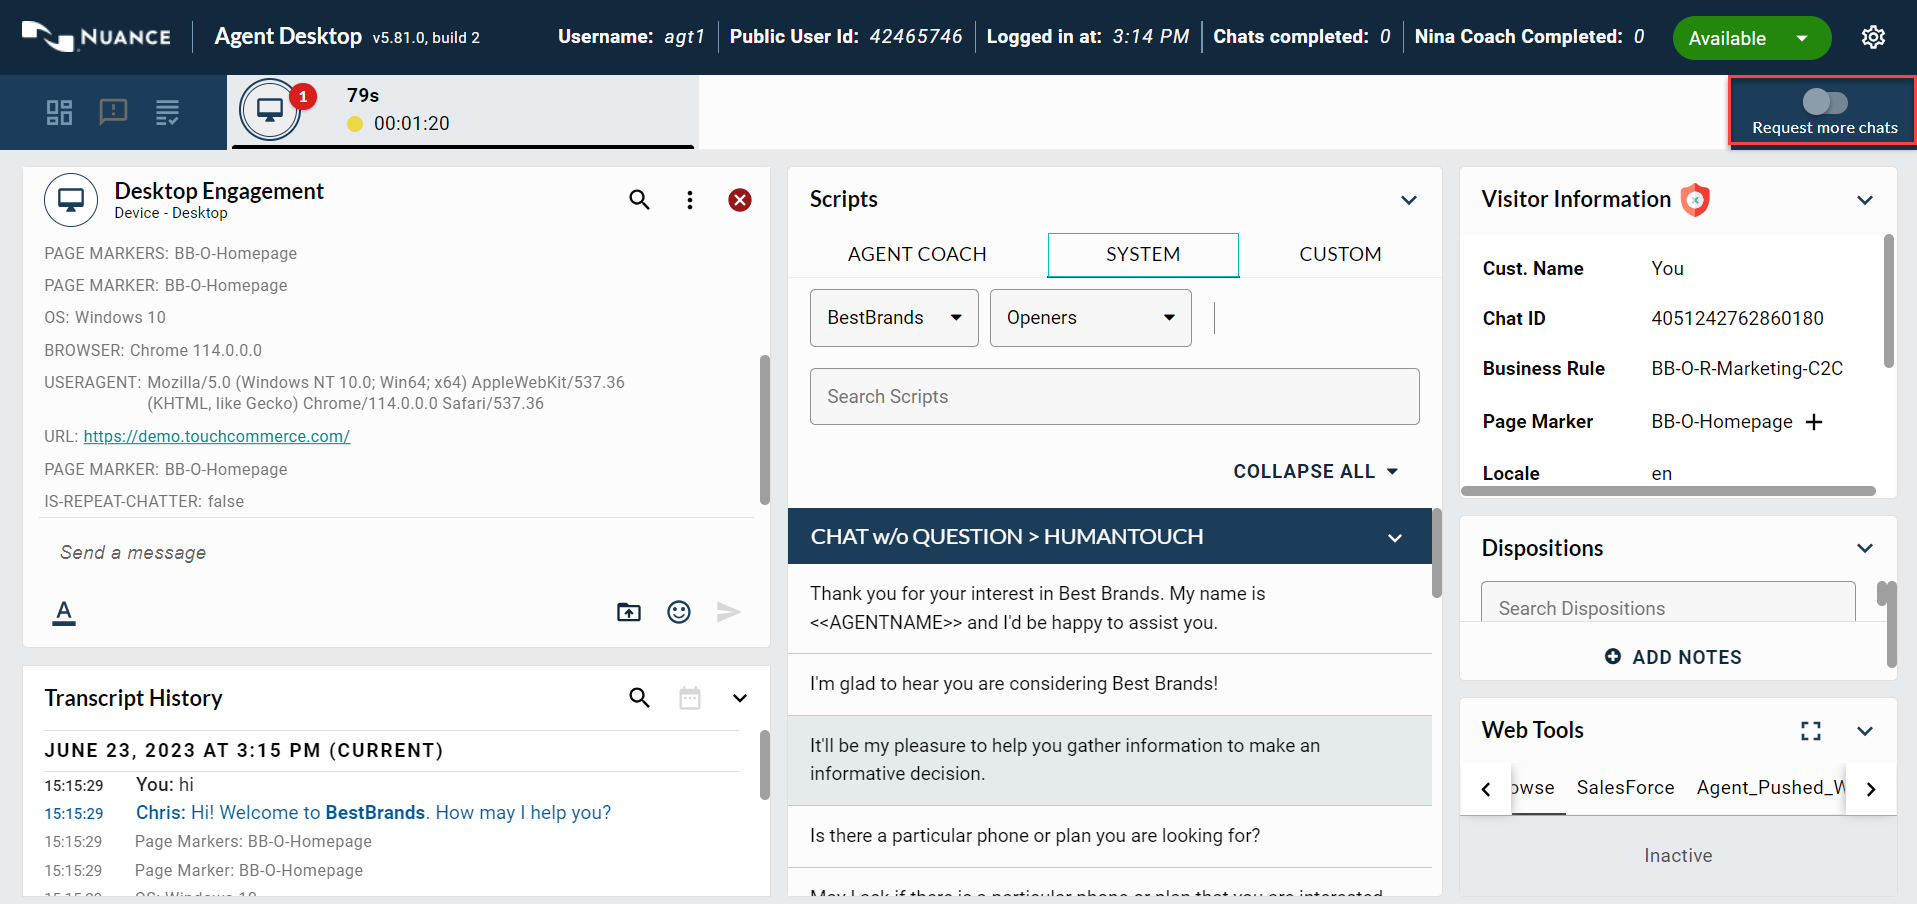Open the demo.touchcommerce.com URL link
This screenshot has height=904, width=1917.
216,437
